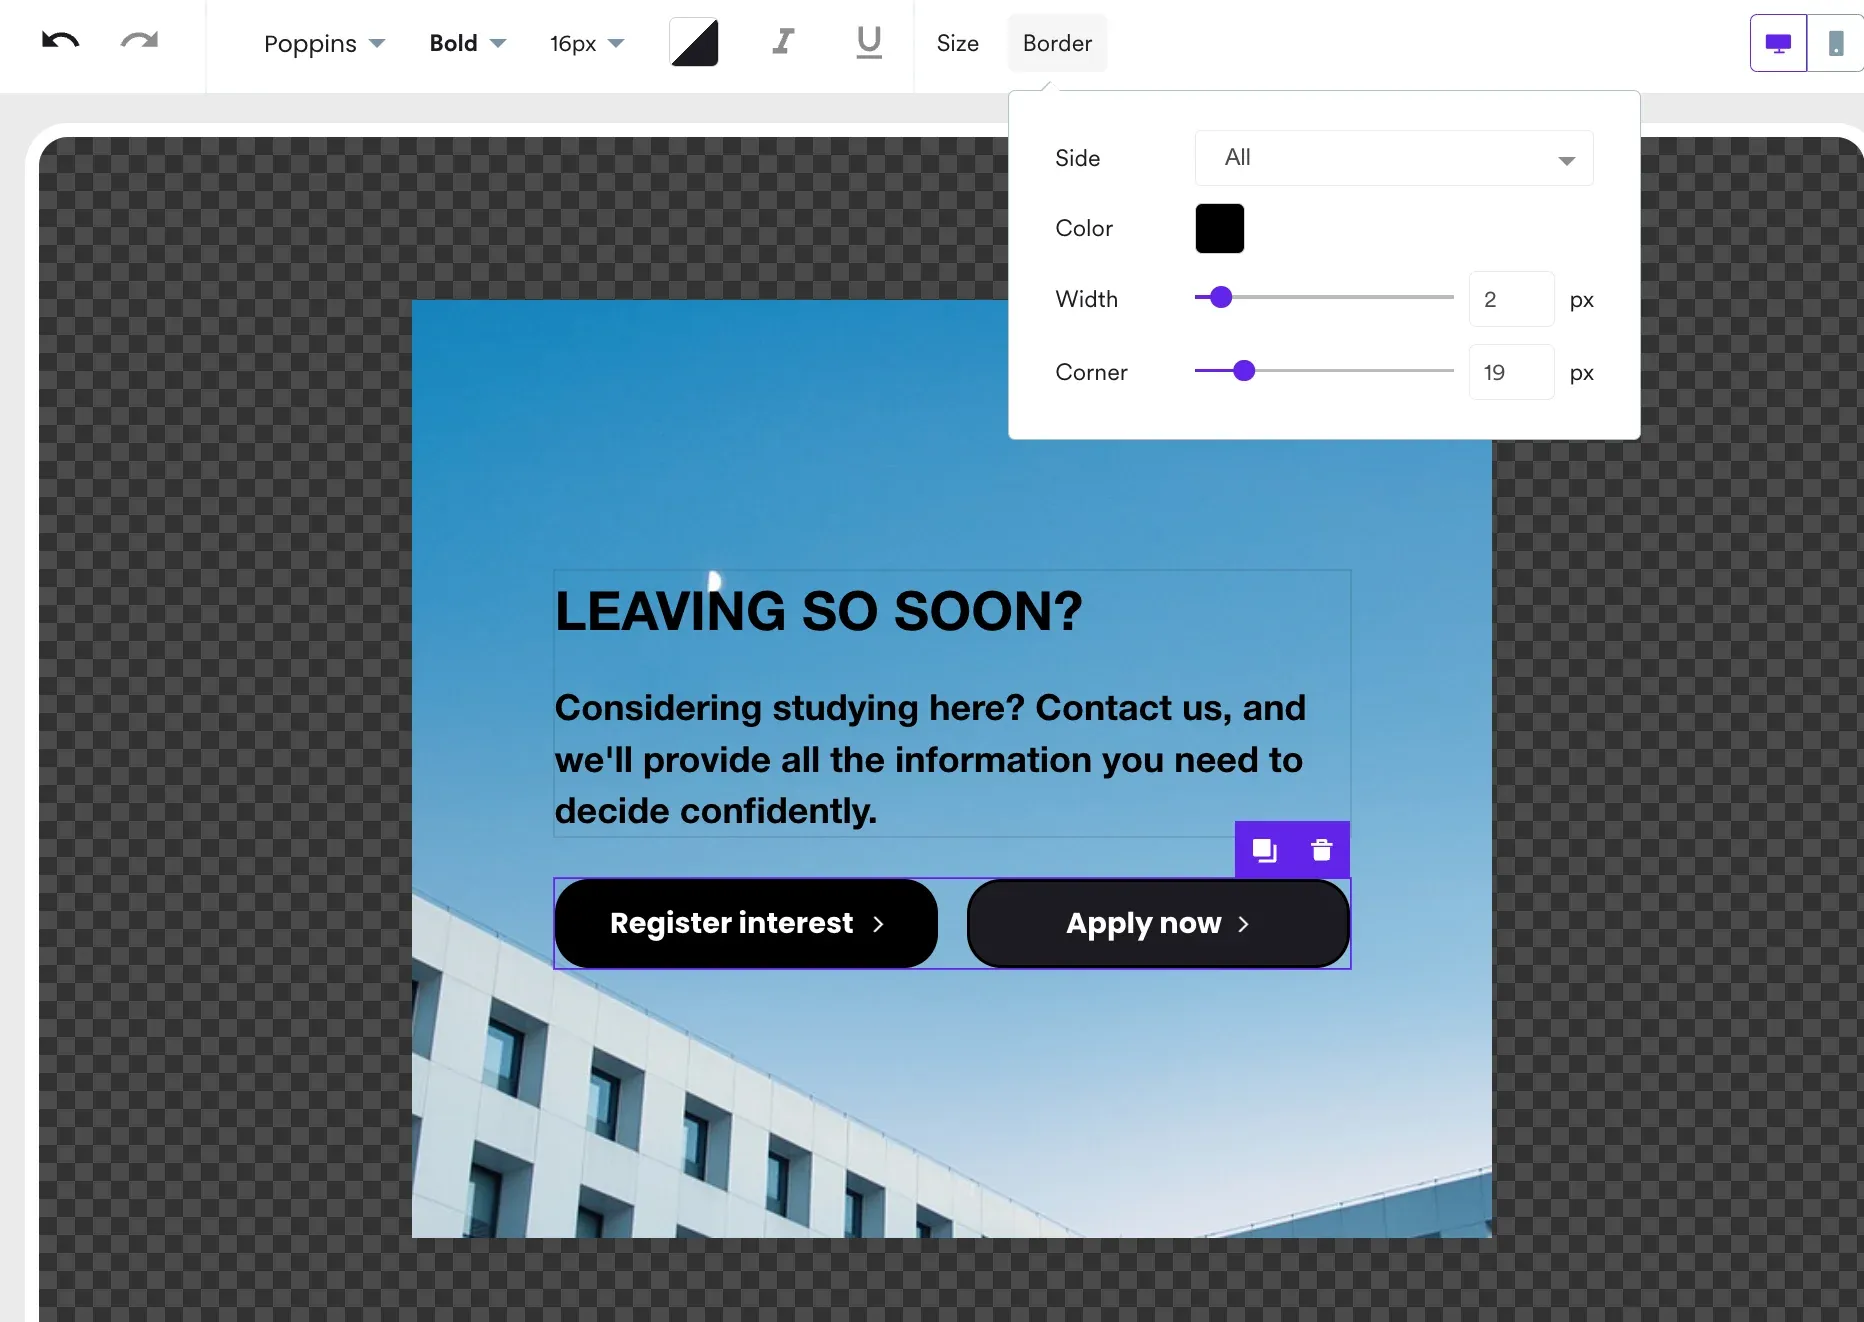Image resolution: width=1864 pixels, height=1322 pixels.
Task: Expand the Side dropdown set to All
Action: [x=1393, y=158]
